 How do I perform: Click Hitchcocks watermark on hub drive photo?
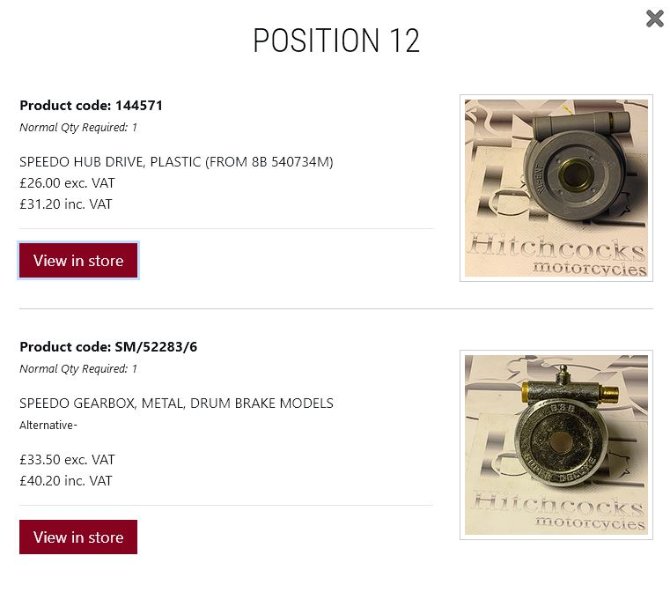(556, 250)
